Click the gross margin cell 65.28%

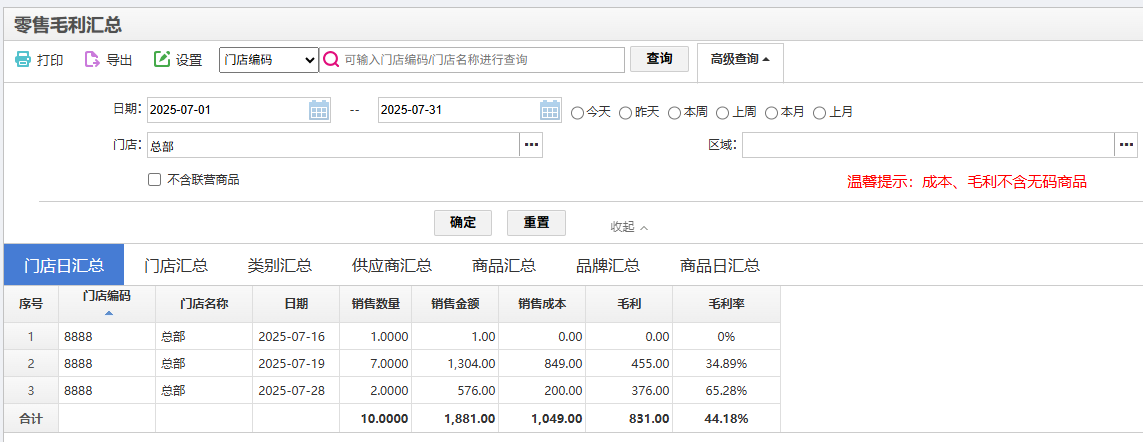click(x=726, y=390)
